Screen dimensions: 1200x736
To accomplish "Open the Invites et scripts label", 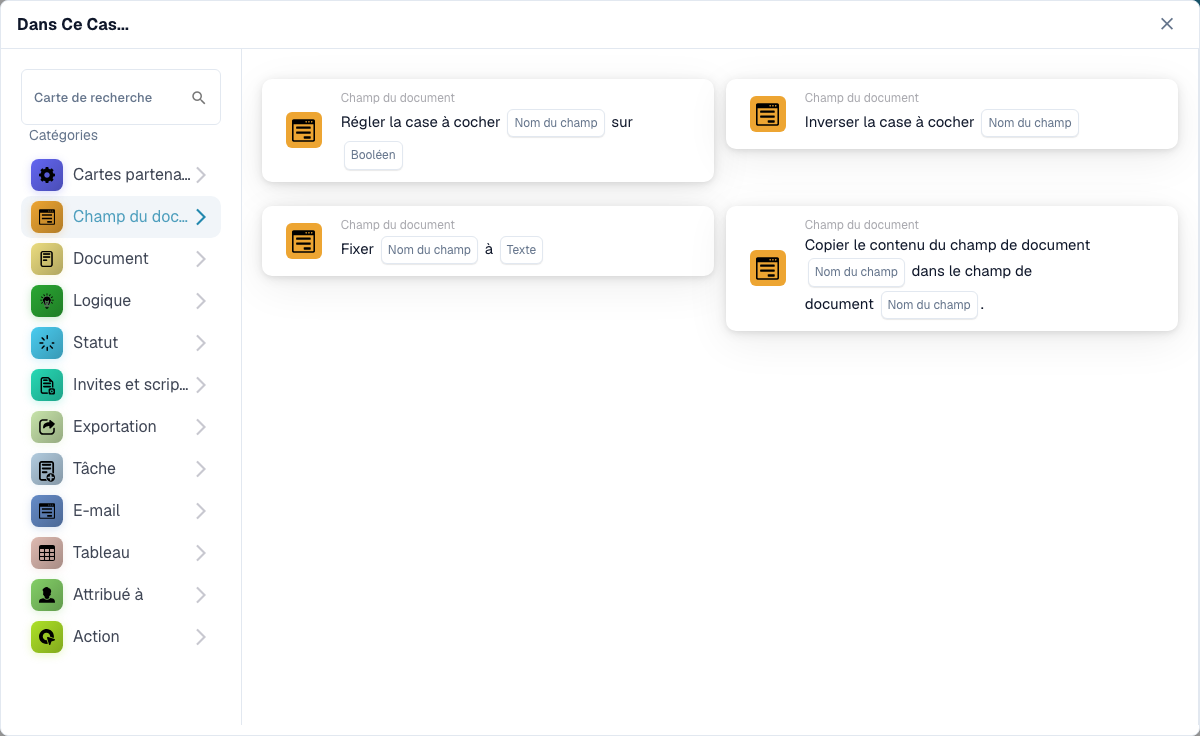I will pos(131,385).
